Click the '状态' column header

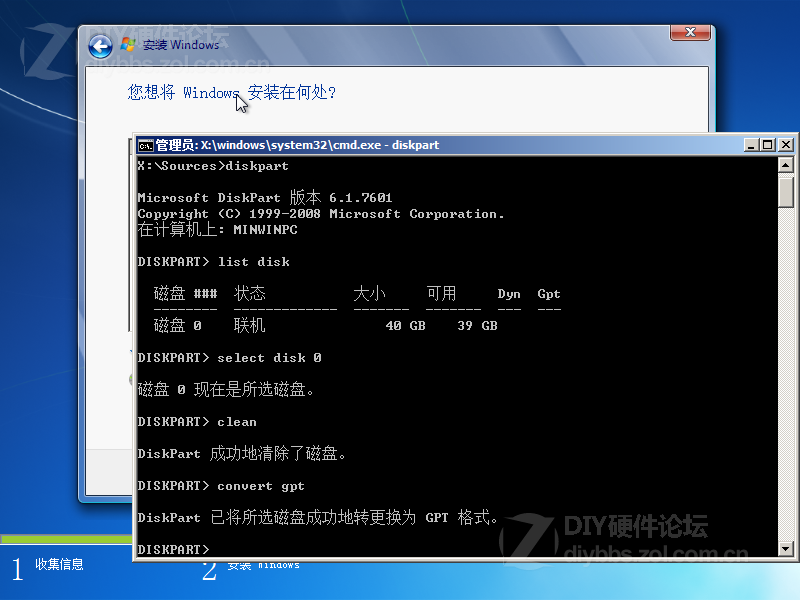(249, 293)
